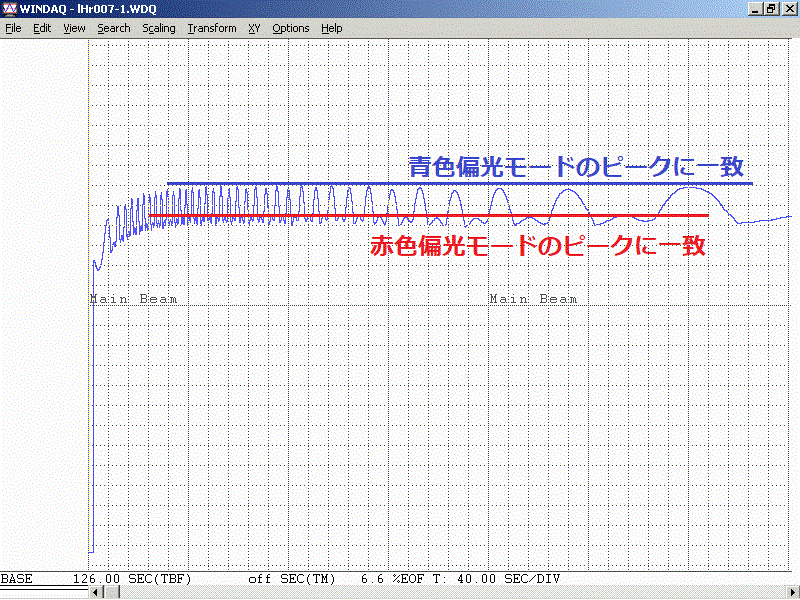
Task: Click the WINDAQ title bar text
Action: click(x=88, y=9)
